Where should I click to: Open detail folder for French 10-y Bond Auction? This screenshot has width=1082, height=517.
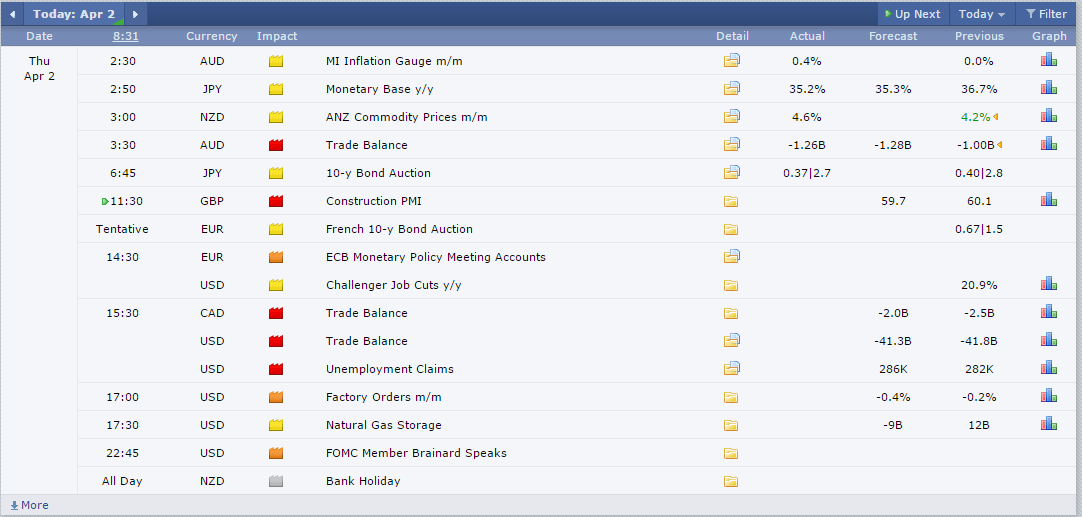[731, 229]
